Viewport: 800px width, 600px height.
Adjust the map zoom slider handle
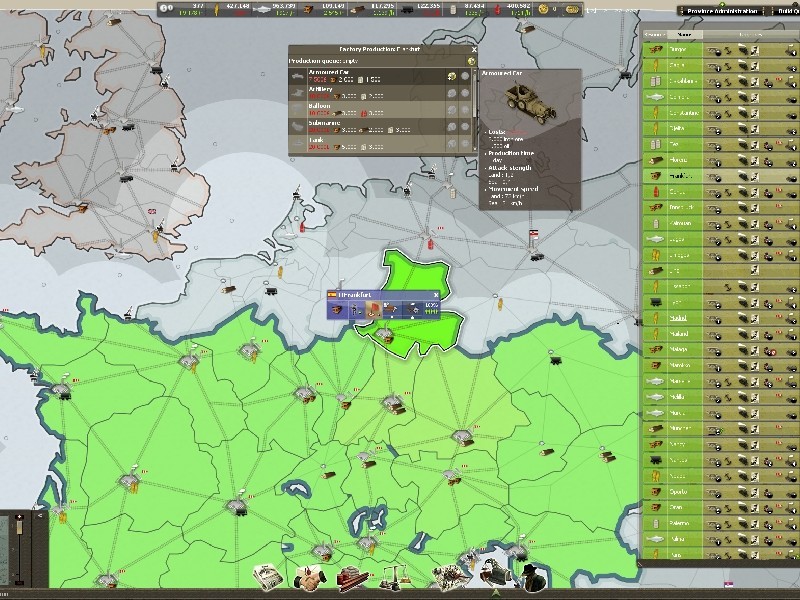pos(20,527)
